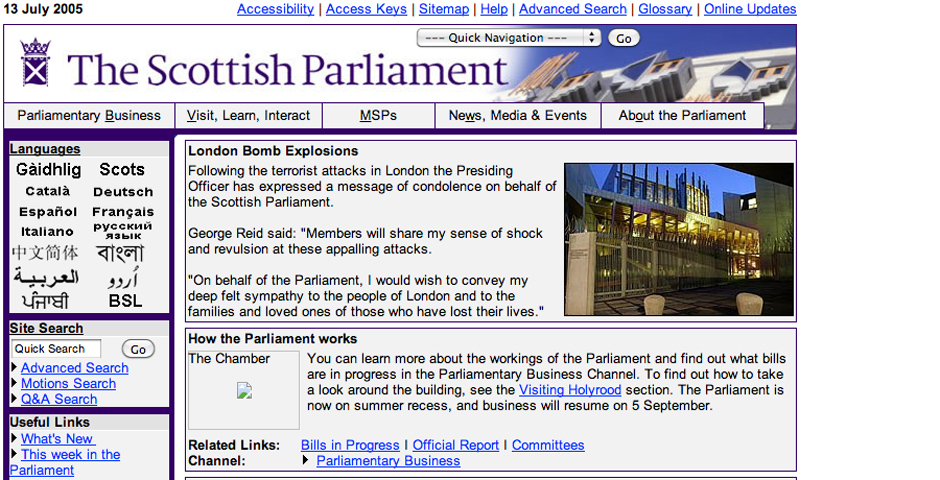This screenshot has width=940, height=480.
Task: Click the Useful Links sidebar heading
Action: click(50, 422)
